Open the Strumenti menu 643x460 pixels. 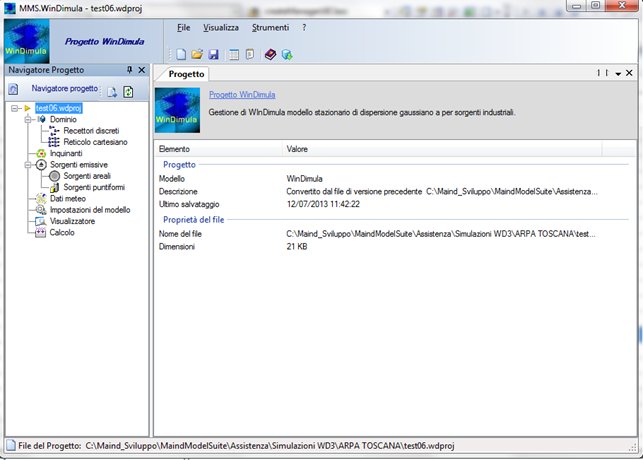click(270, 27)
